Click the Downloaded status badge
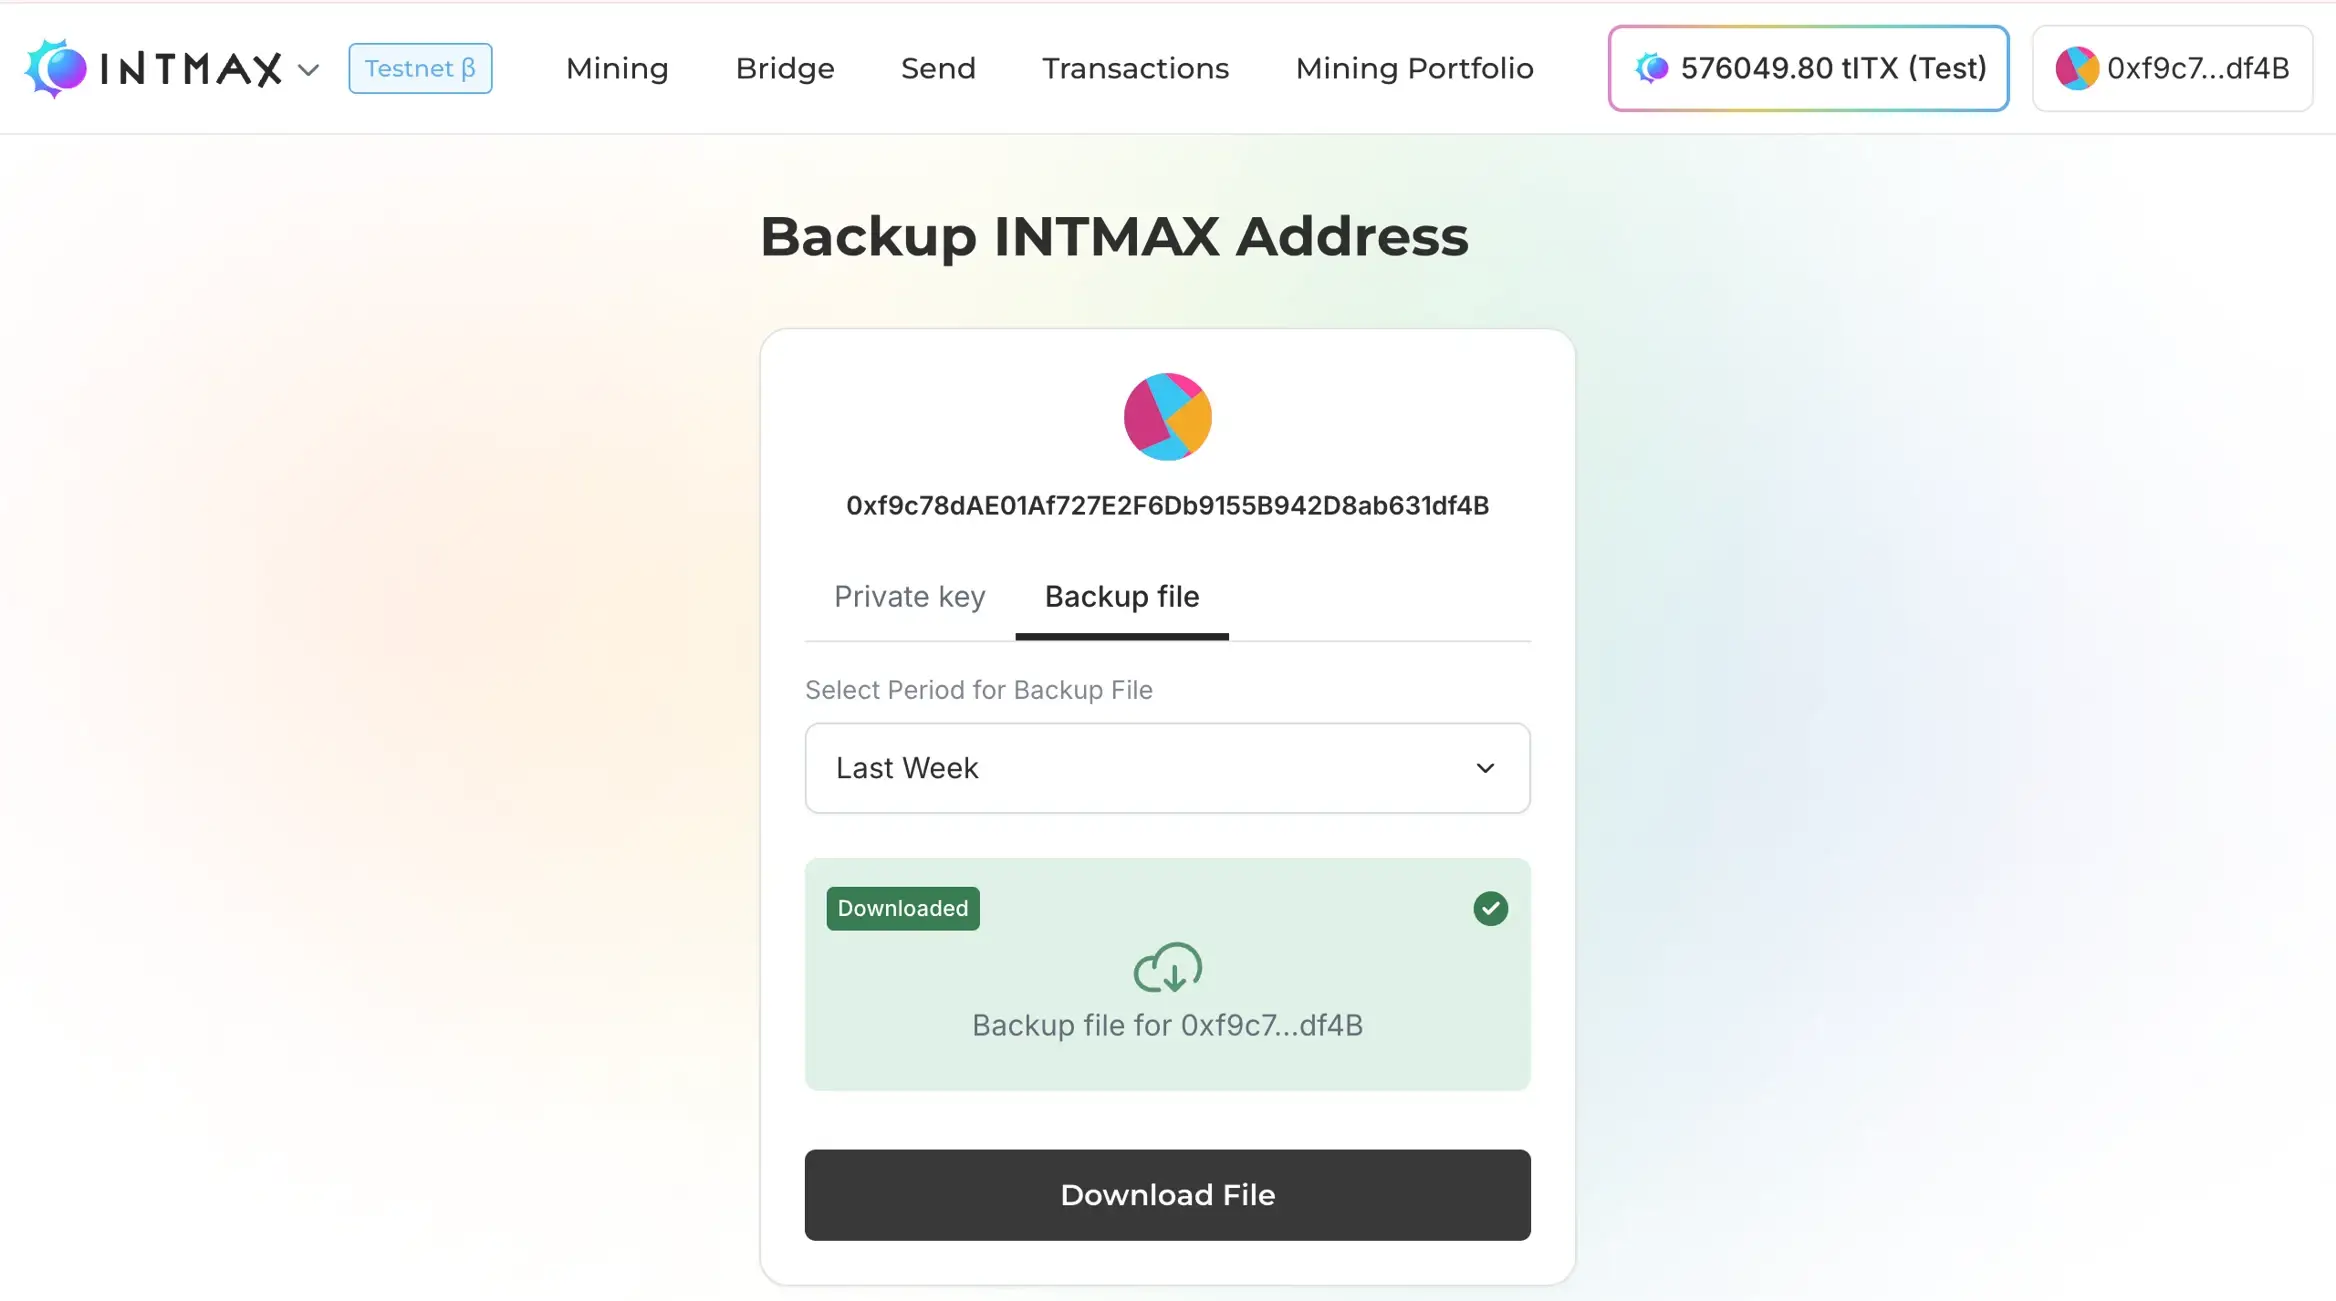Image resolution: width=2336 pixels, height=1301 pixels. click(901, 908)
